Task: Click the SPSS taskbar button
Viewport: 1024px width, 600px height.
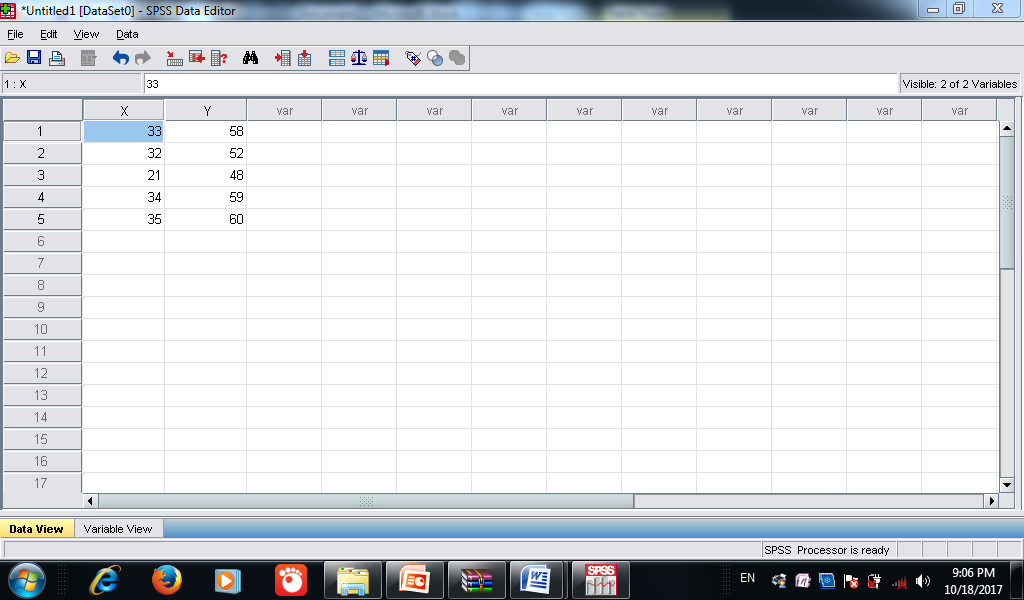Action: tap(600, 580)
